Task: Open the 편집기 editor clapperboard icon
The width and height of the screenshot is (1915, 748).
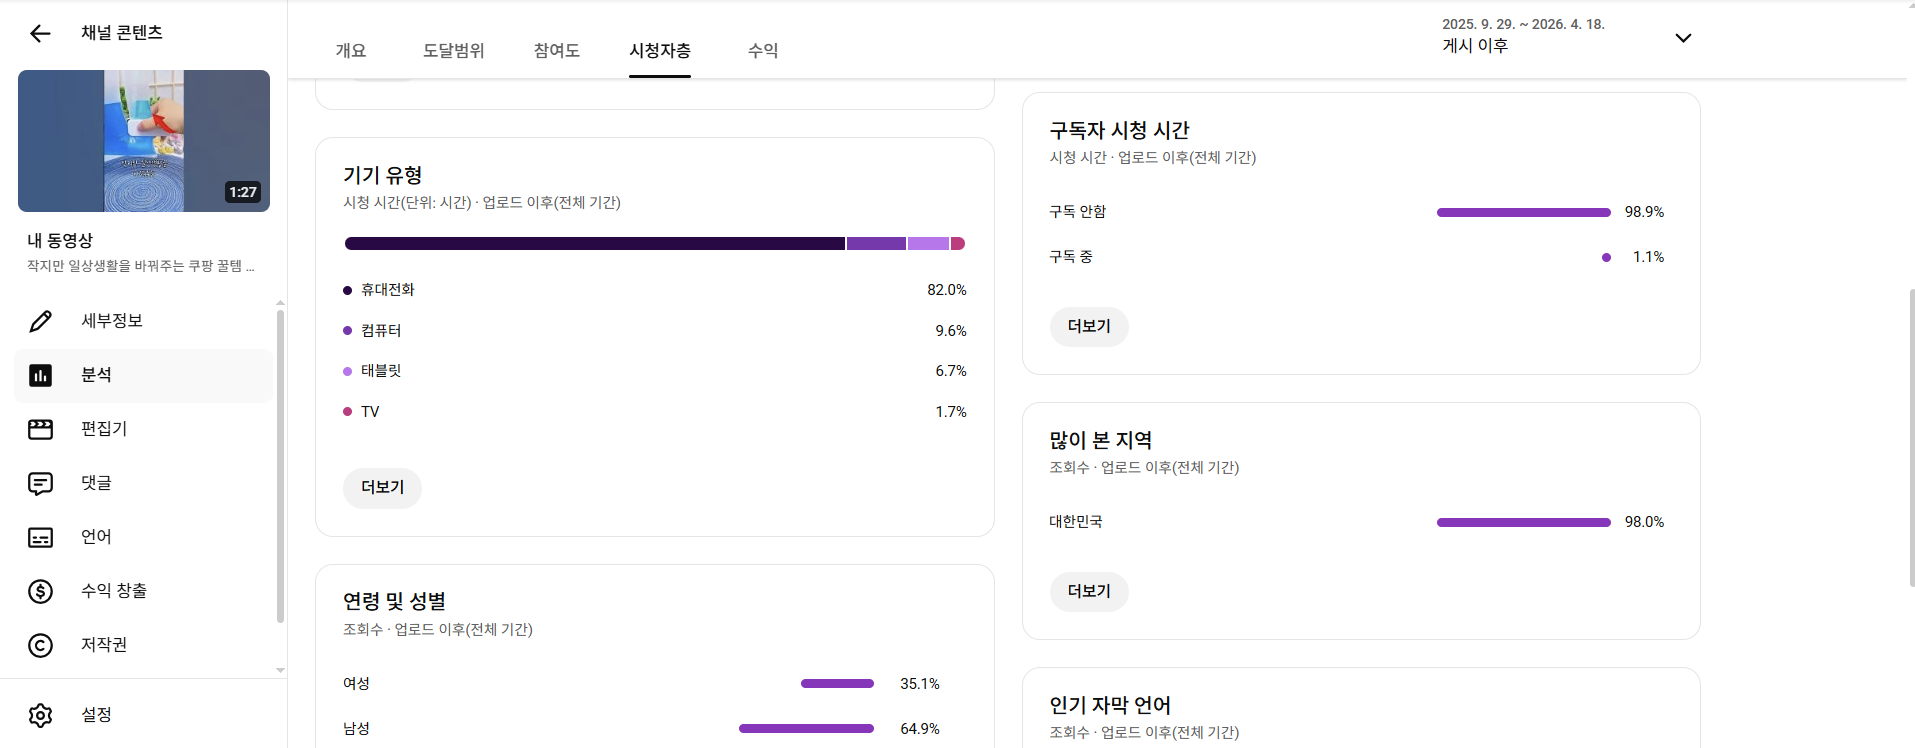Action: pyautogui.click(x=40, y=429)
